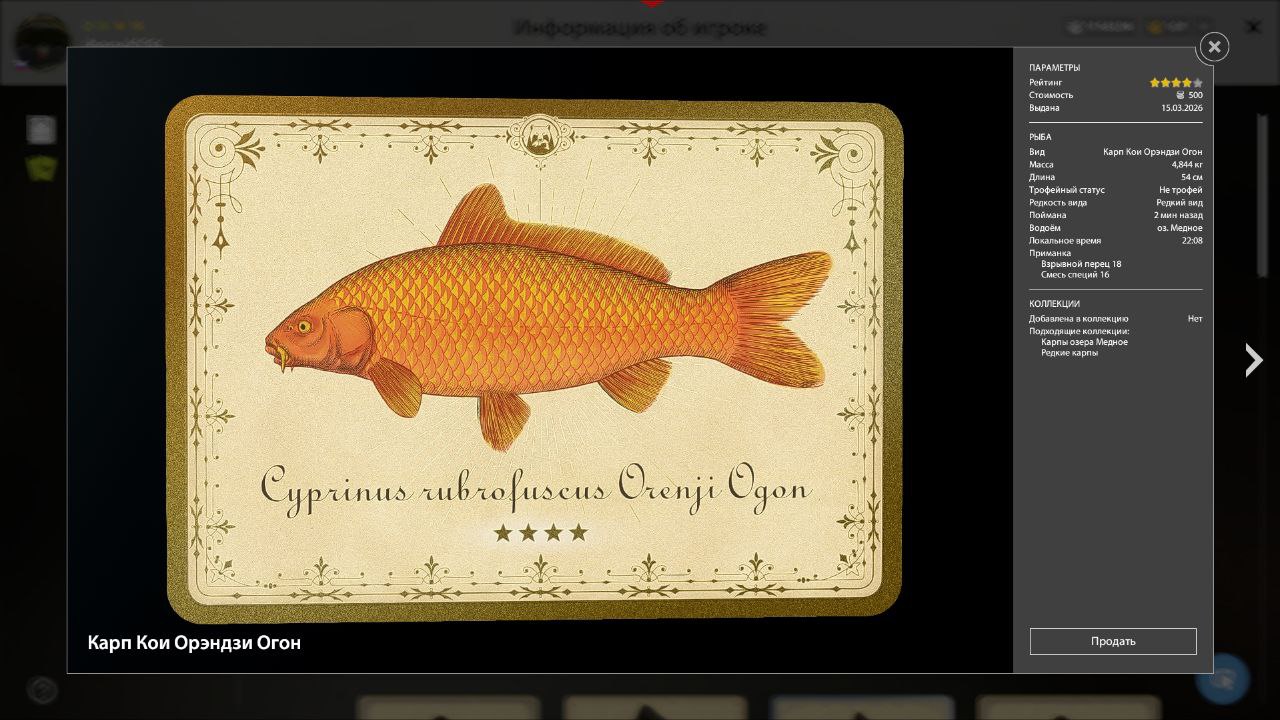
Task: Click the Карп Кои Орэндзи Огон caption title
Action: (194, 643)
